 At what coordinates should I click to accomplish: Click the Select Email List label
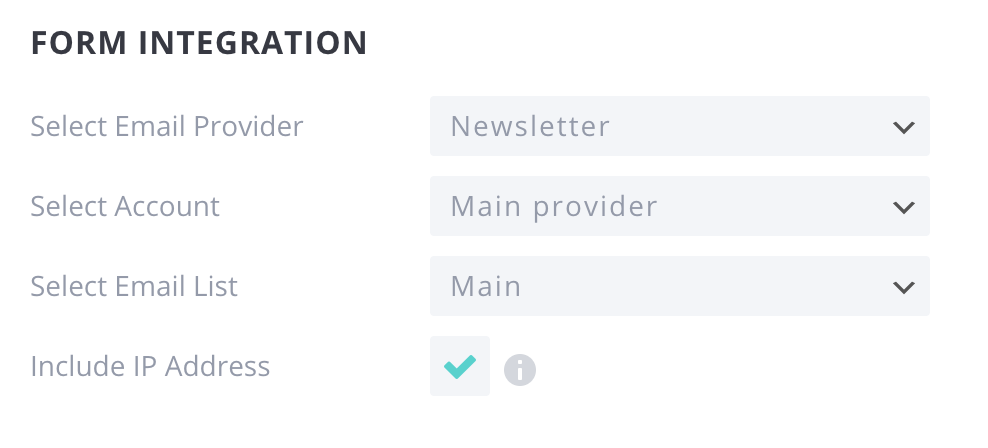coord(134,286)
